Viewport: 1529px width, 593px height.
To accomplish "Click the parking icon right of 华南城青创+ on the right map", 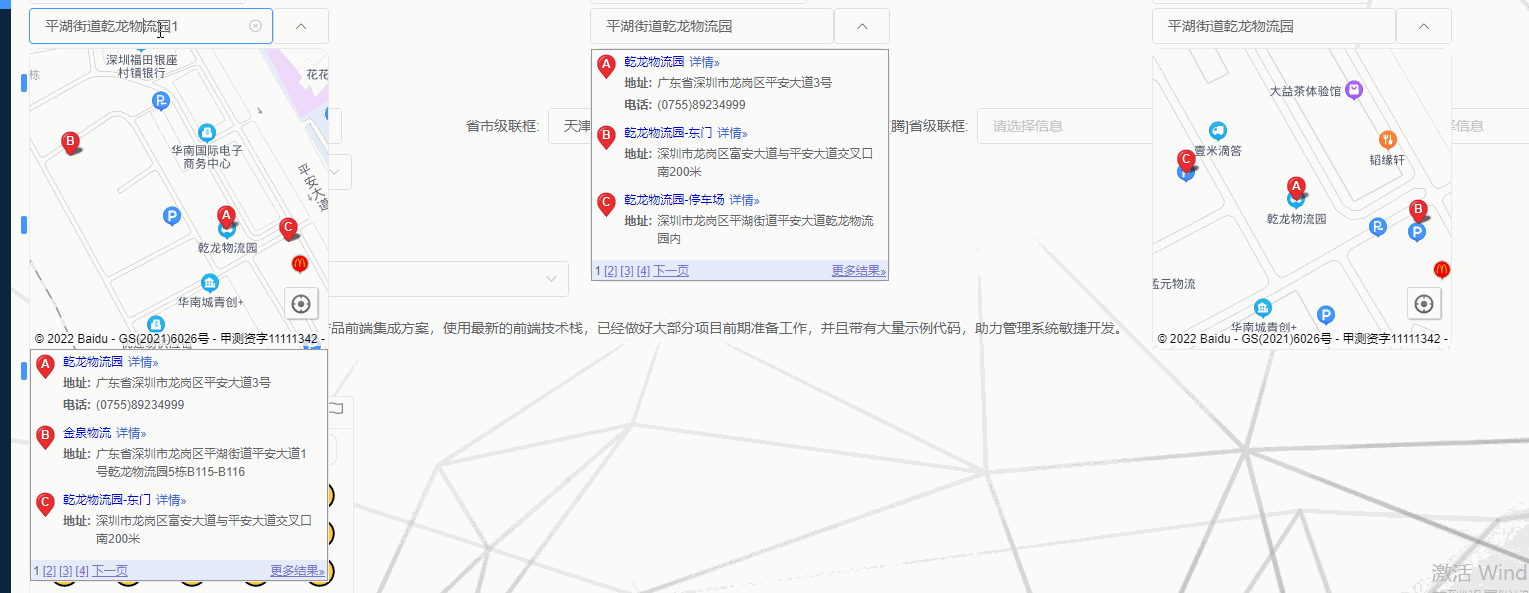I will point(1326,315).
